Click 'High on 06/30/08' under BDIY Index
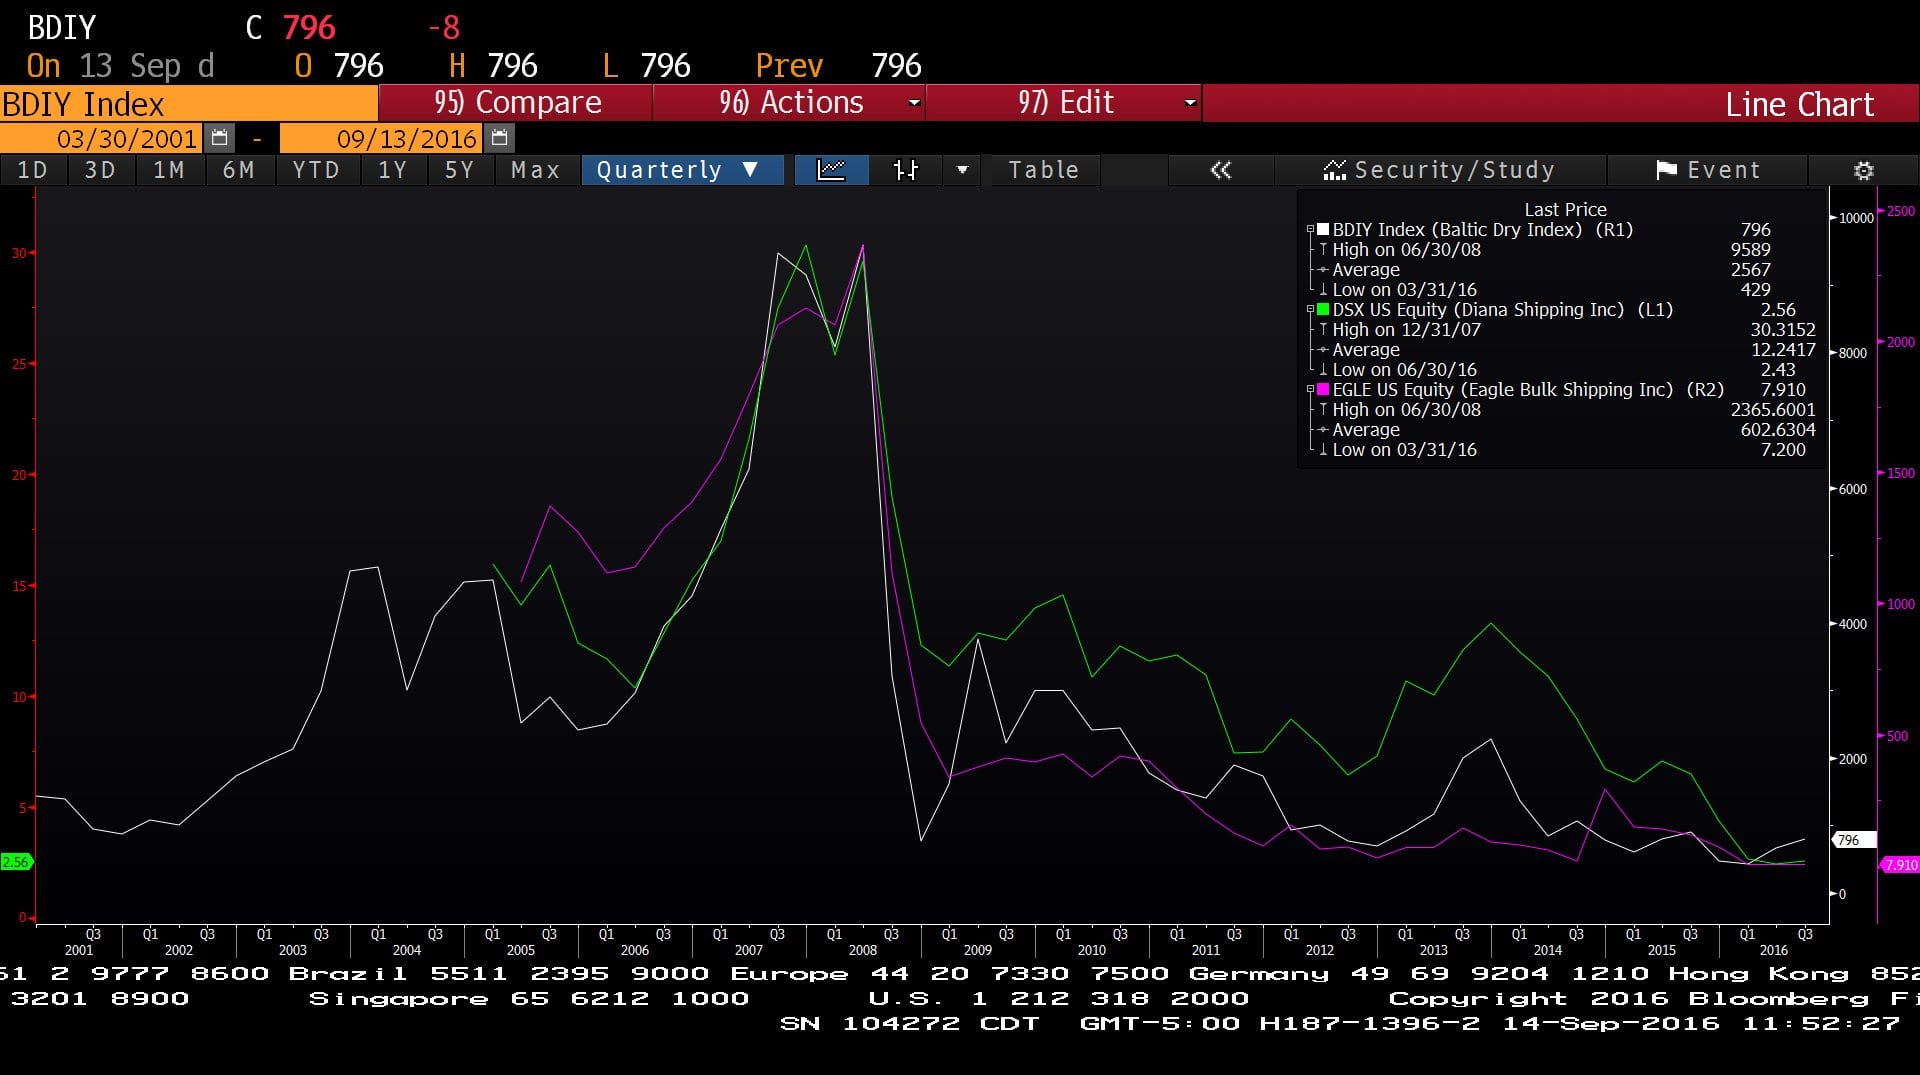The image size is (1920, 1075). tap(1406, 250)
